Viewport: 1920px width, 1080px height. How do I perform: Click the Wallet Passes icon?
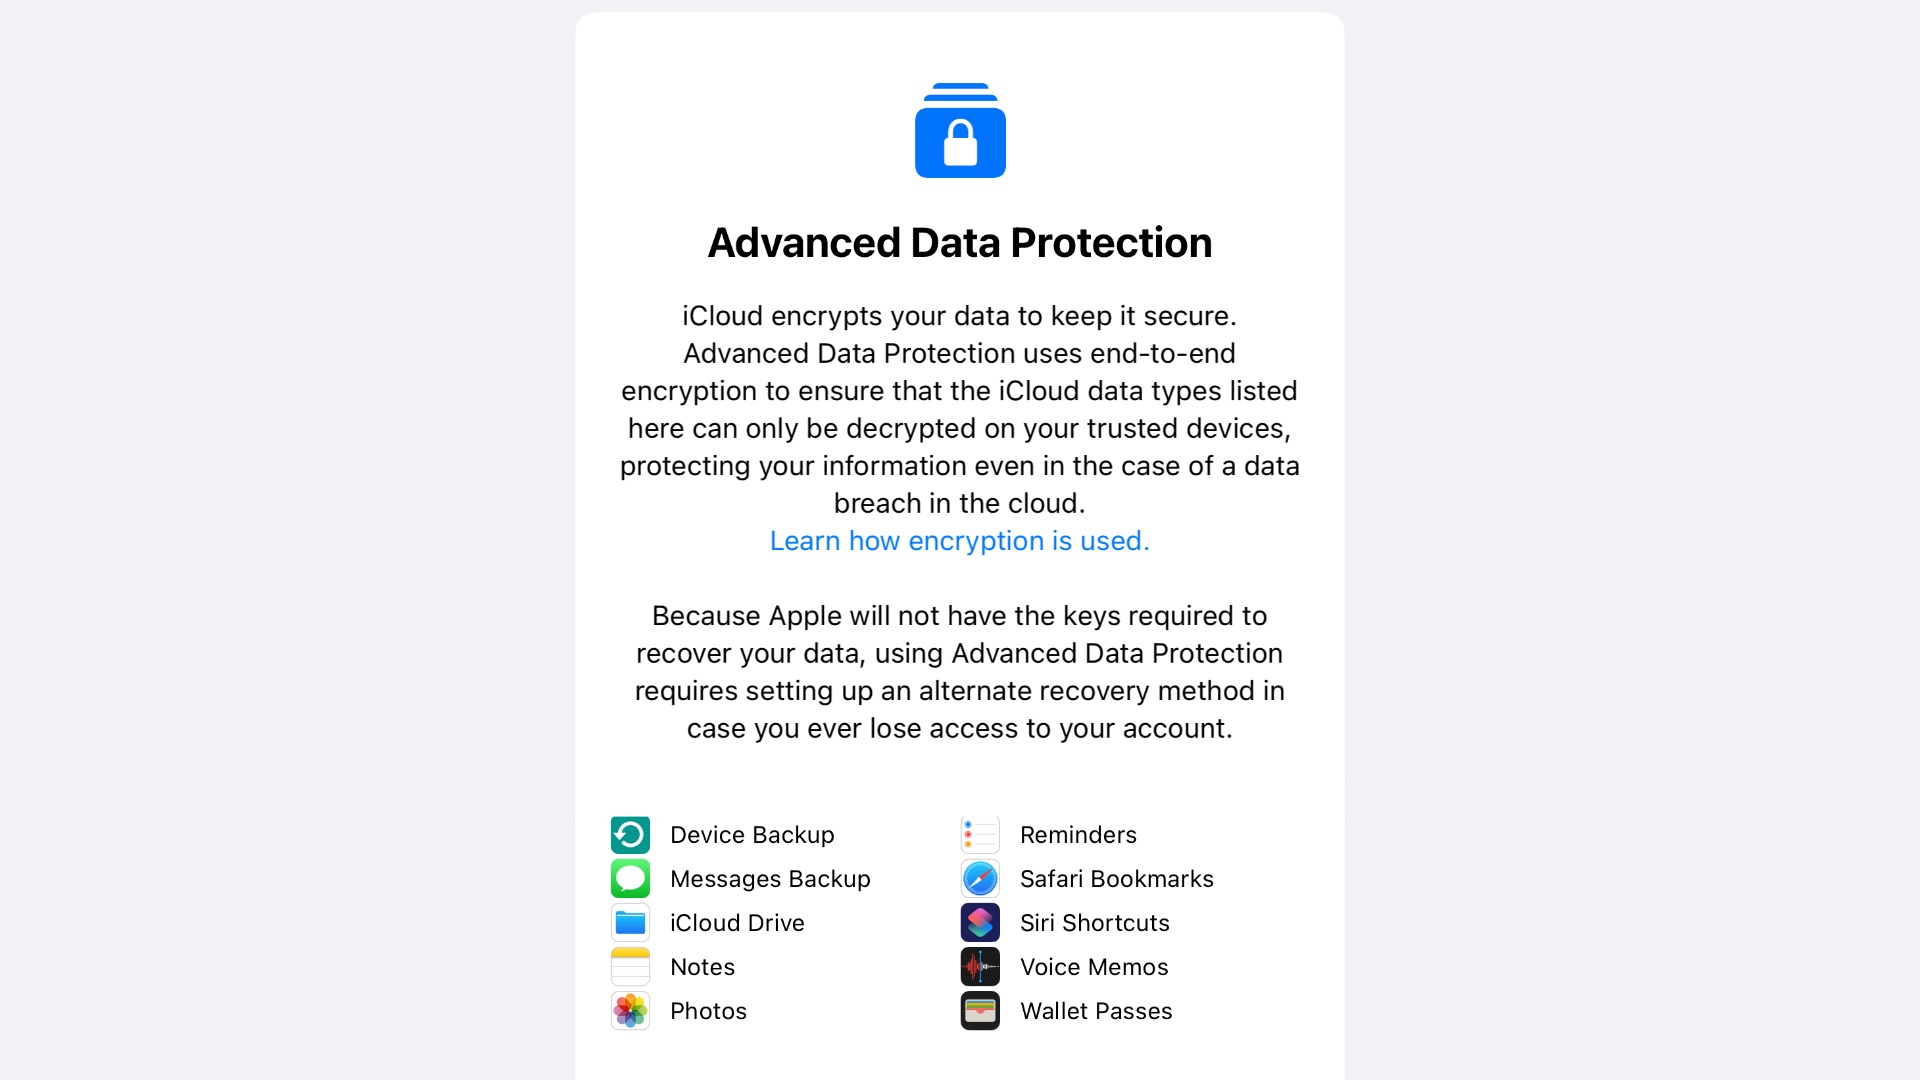tap(981, 1010)
